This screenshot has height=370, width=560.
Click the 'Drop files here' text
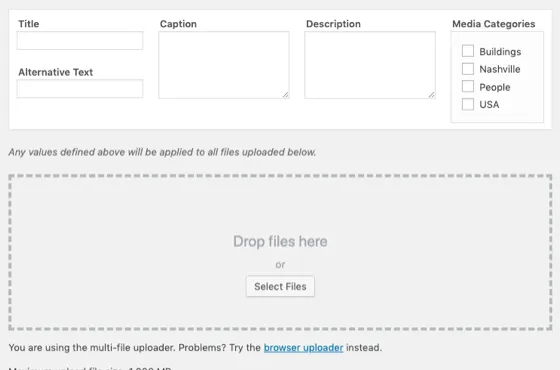[x=280, y=241]
